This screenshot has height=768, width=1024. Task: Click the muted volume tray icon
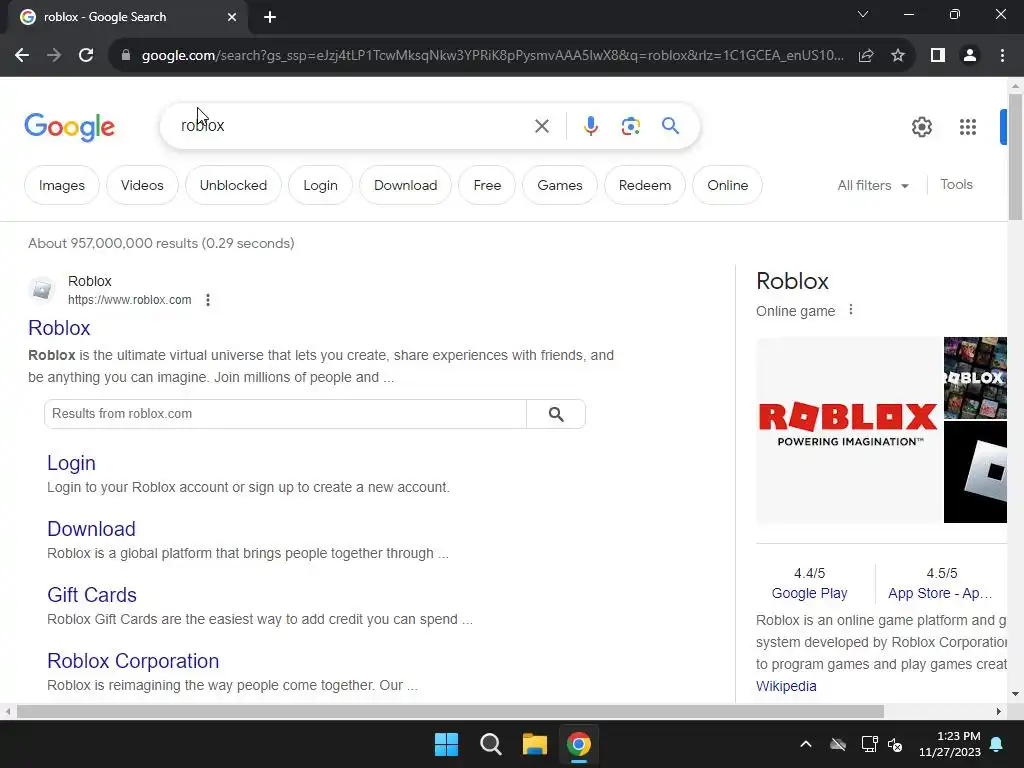(895, 744)
